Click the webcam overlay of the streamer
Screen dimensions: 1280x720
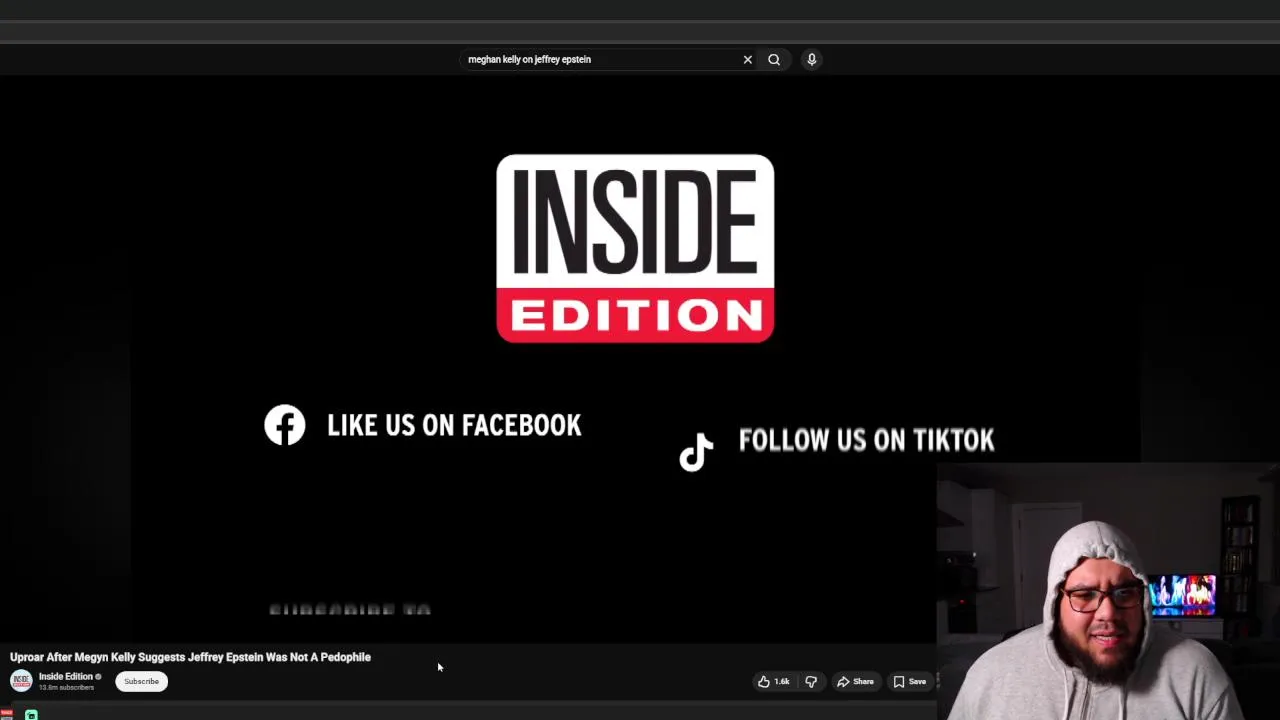tap(1108, 591)
